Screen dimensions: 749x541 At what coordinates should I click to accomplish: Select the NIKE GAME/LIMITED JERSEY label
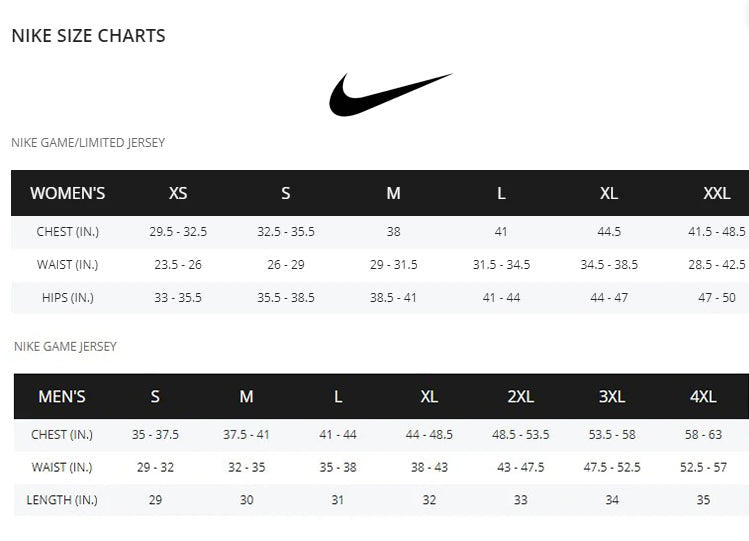coord(88,143)
